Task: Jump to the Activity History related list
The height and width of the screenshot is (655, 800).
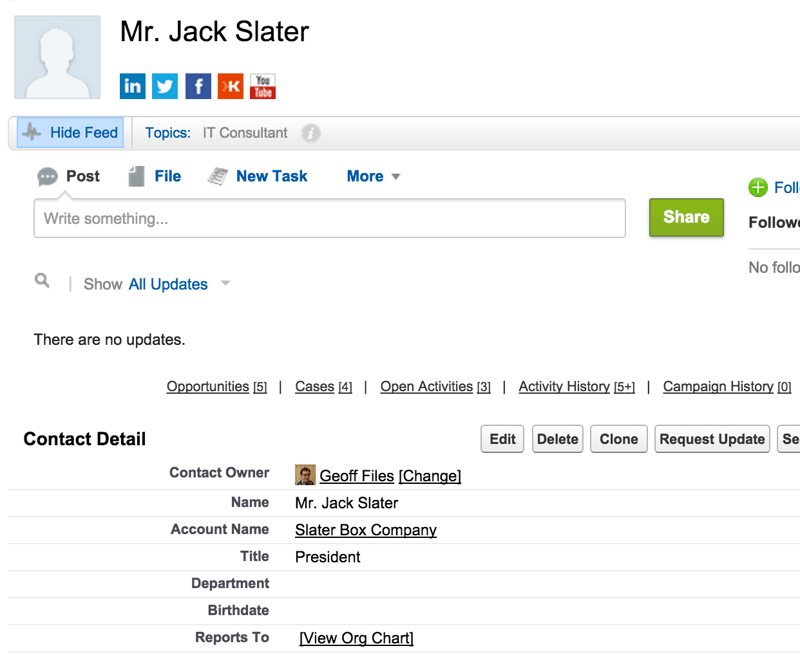Action: (577, 387)
